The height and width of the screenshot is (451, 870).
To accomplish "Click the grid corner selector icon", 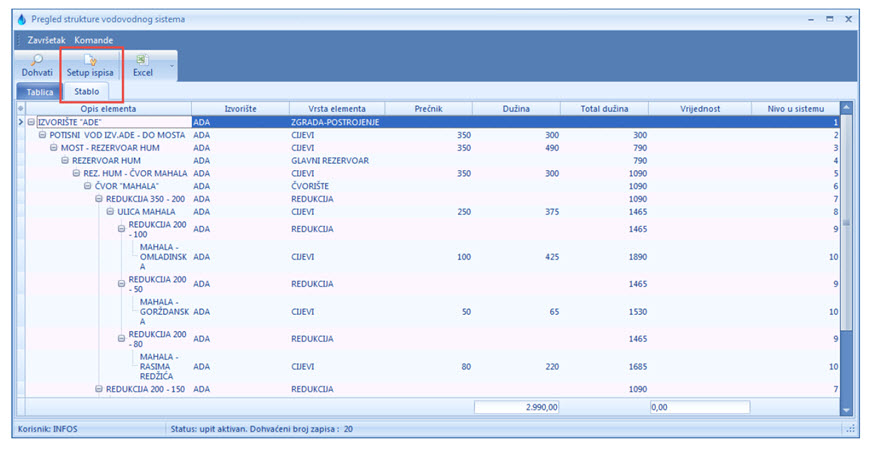I will point(21,108).
